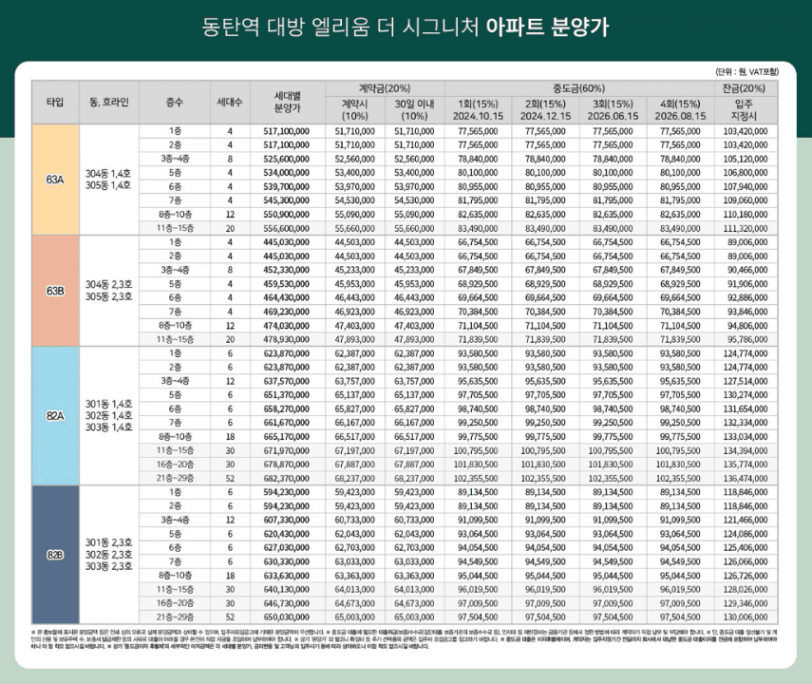Image resolution: width=812 pixels, height=684 pixels.
Task: Click the balance amount '130,006,000'
Action: tap(745, 617)
